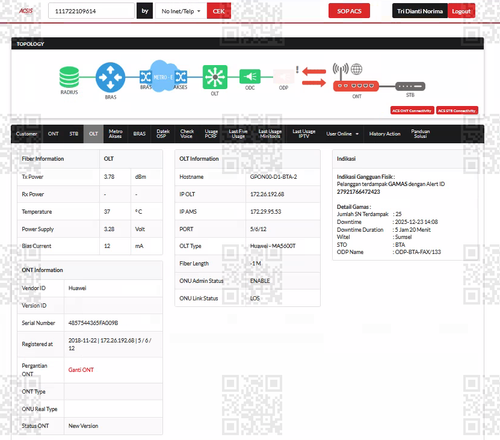Viewport: 500px width, 440px height.
Task: Select ONU Link Status value LOS
Action: (x=255, y=298)
